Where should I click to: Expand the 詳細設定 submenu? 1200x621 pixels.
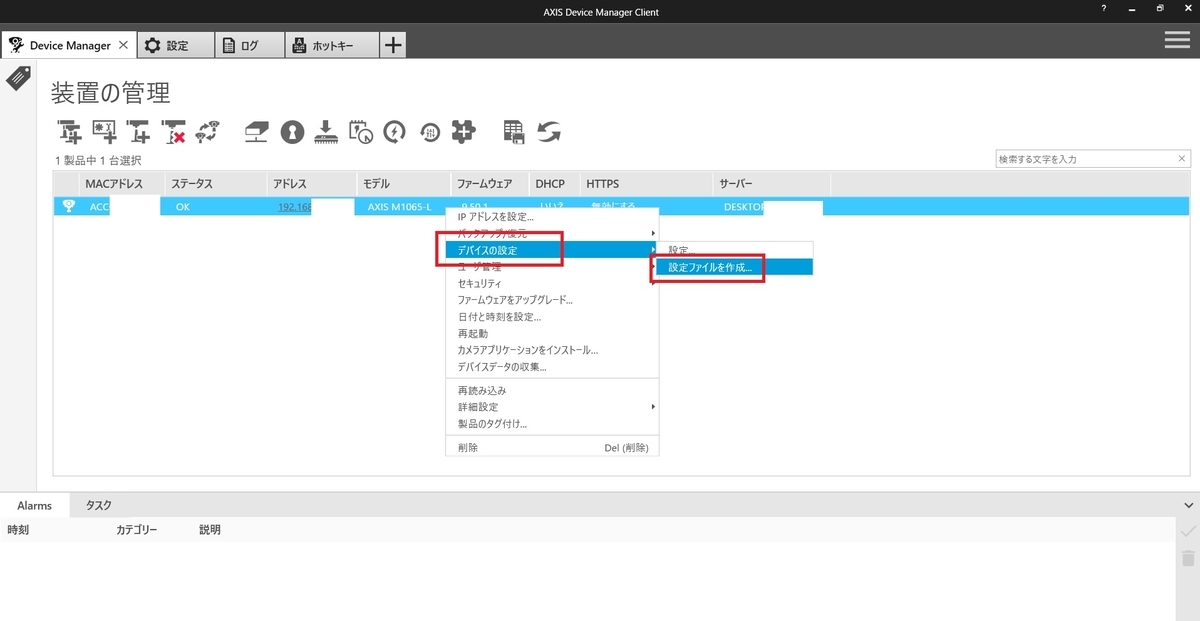point(552,407)
